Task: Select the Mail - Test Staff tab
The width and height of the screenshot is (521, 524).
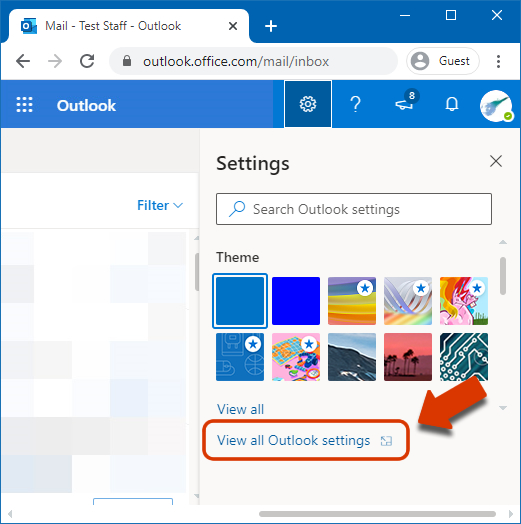Action: tap(129, 26)
